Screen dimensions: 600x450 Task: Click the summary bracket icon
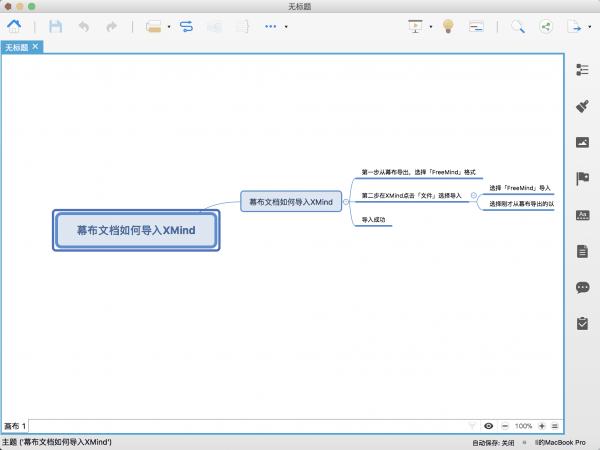point(242,26)
